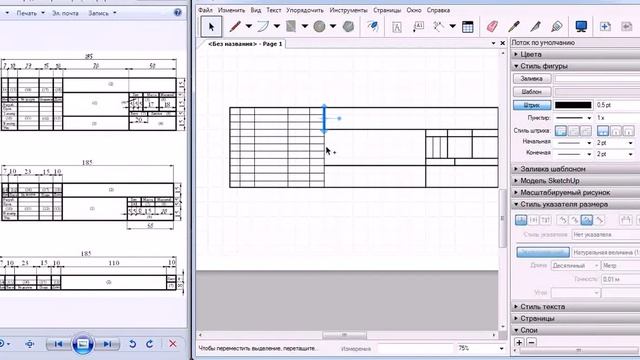Rotate image clockwise in photo viewer
This screenshot has width=640, height=360.
(150, 344)
